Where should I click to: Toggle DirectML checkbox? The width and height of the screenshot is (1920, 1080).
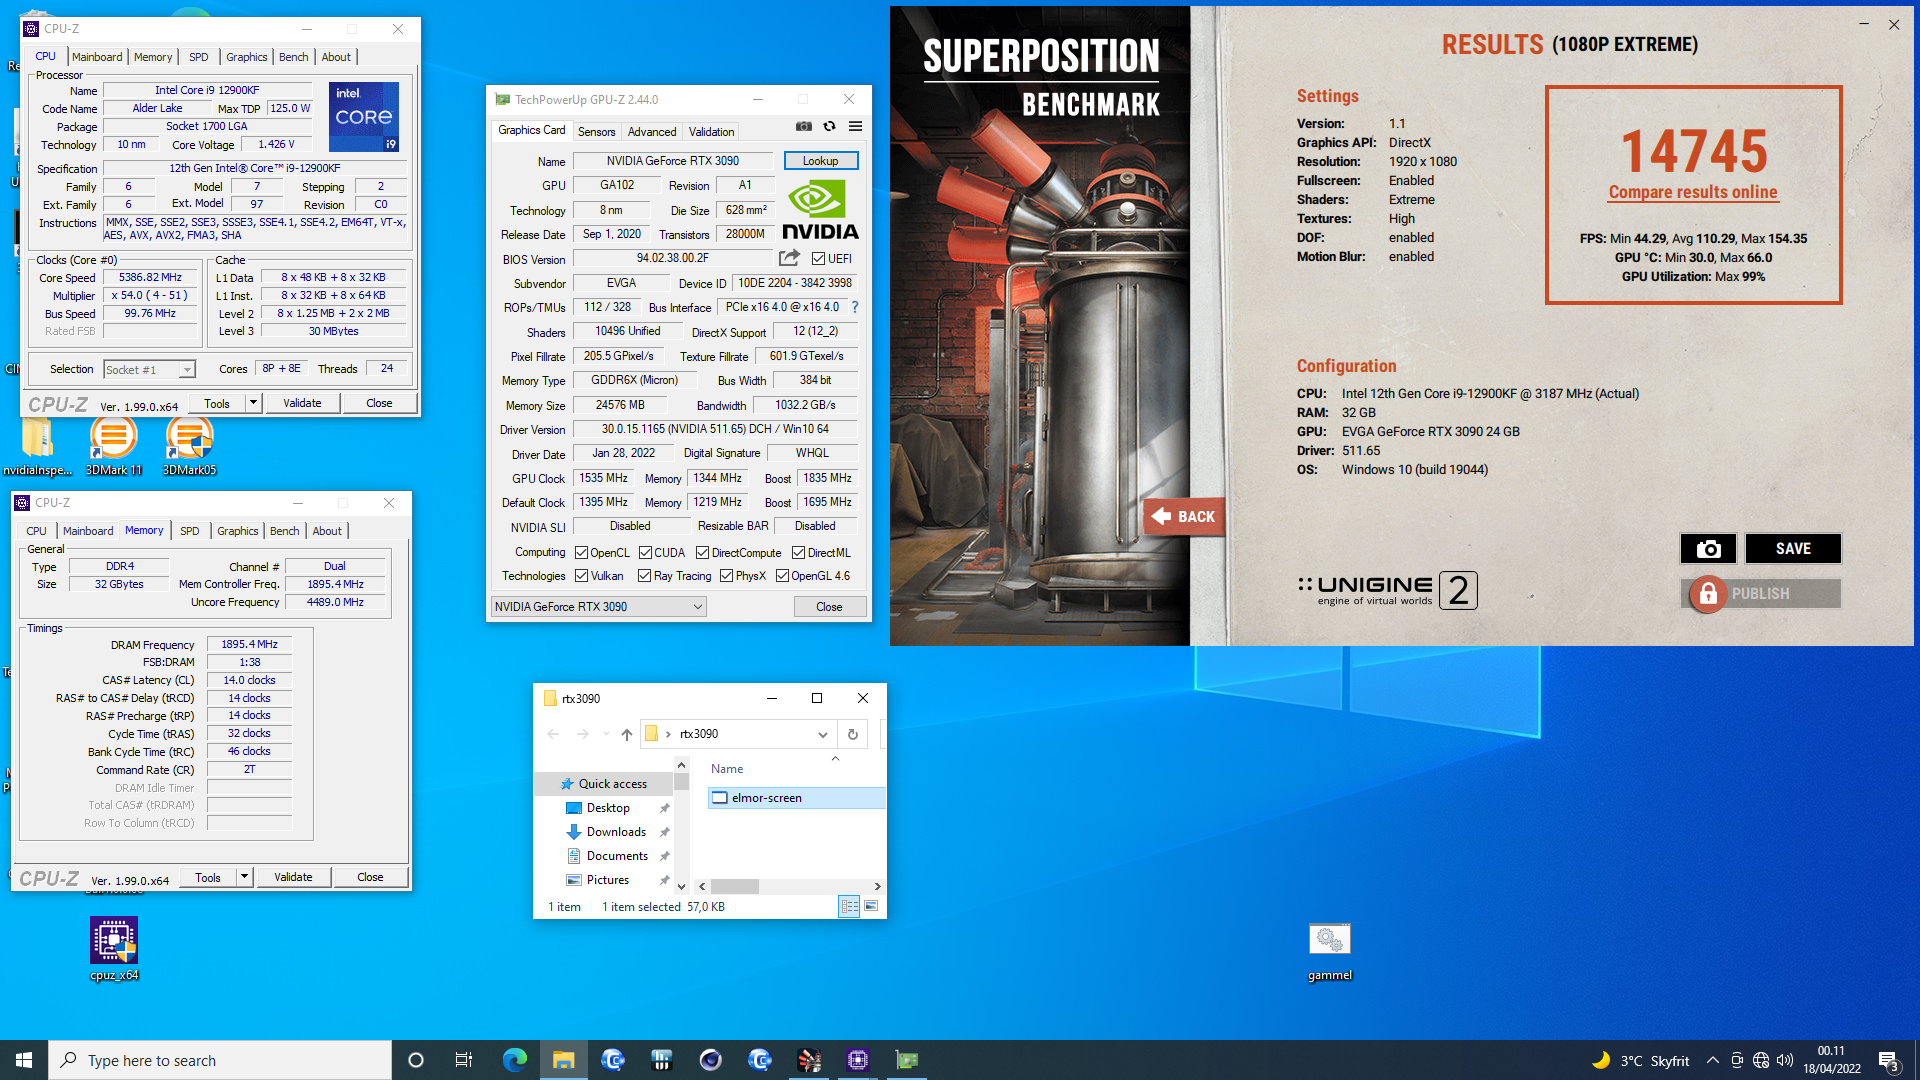pyautogui.click(x=799, y=553)
